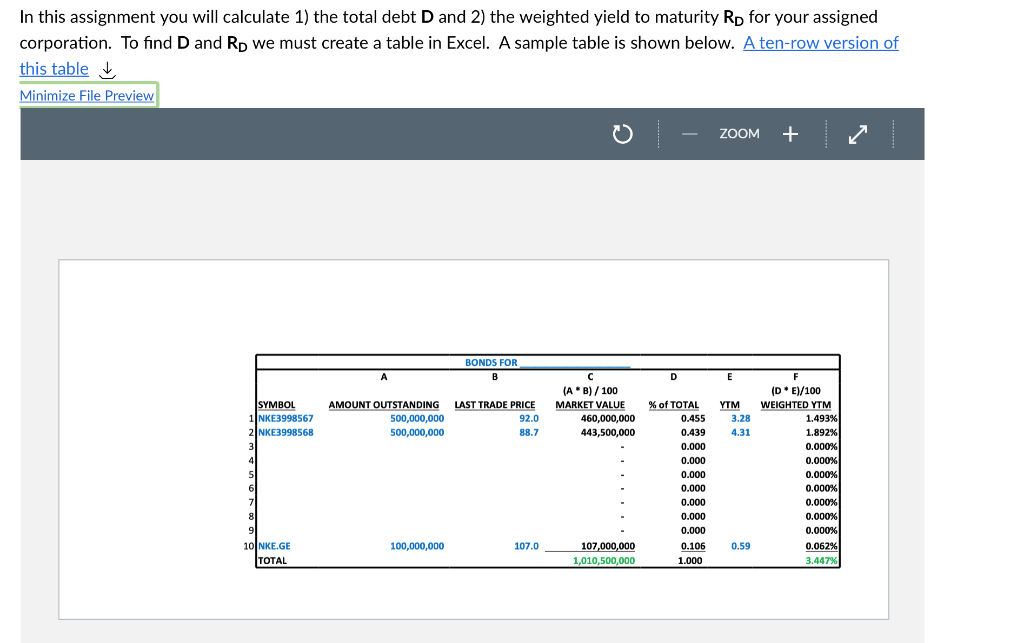Click weighted YTM 0.062%
Screen dimensions: 1024x643
coord(821,546)
